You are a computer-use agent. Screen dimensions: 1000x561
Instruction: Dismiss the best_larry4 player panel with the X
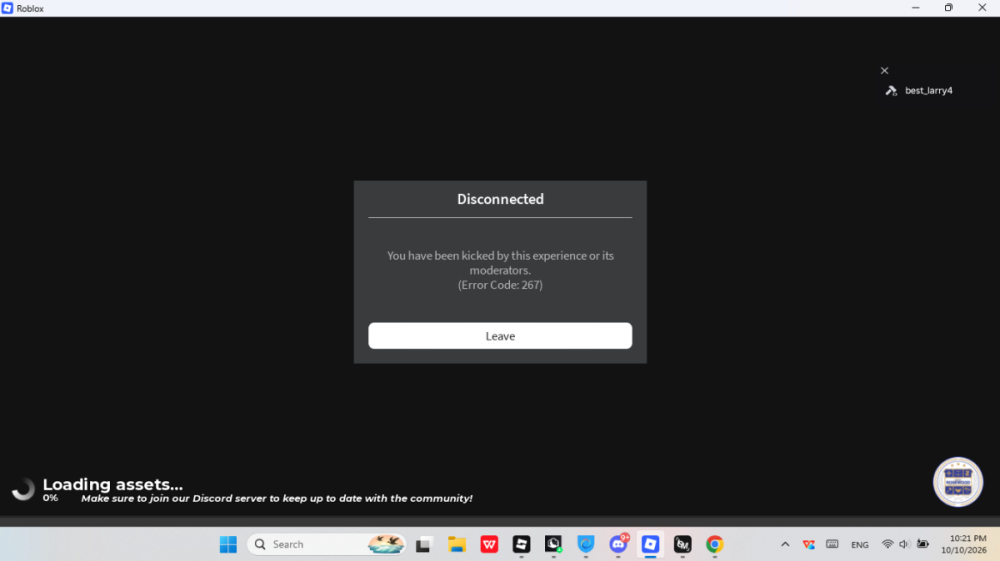point(884,71)
